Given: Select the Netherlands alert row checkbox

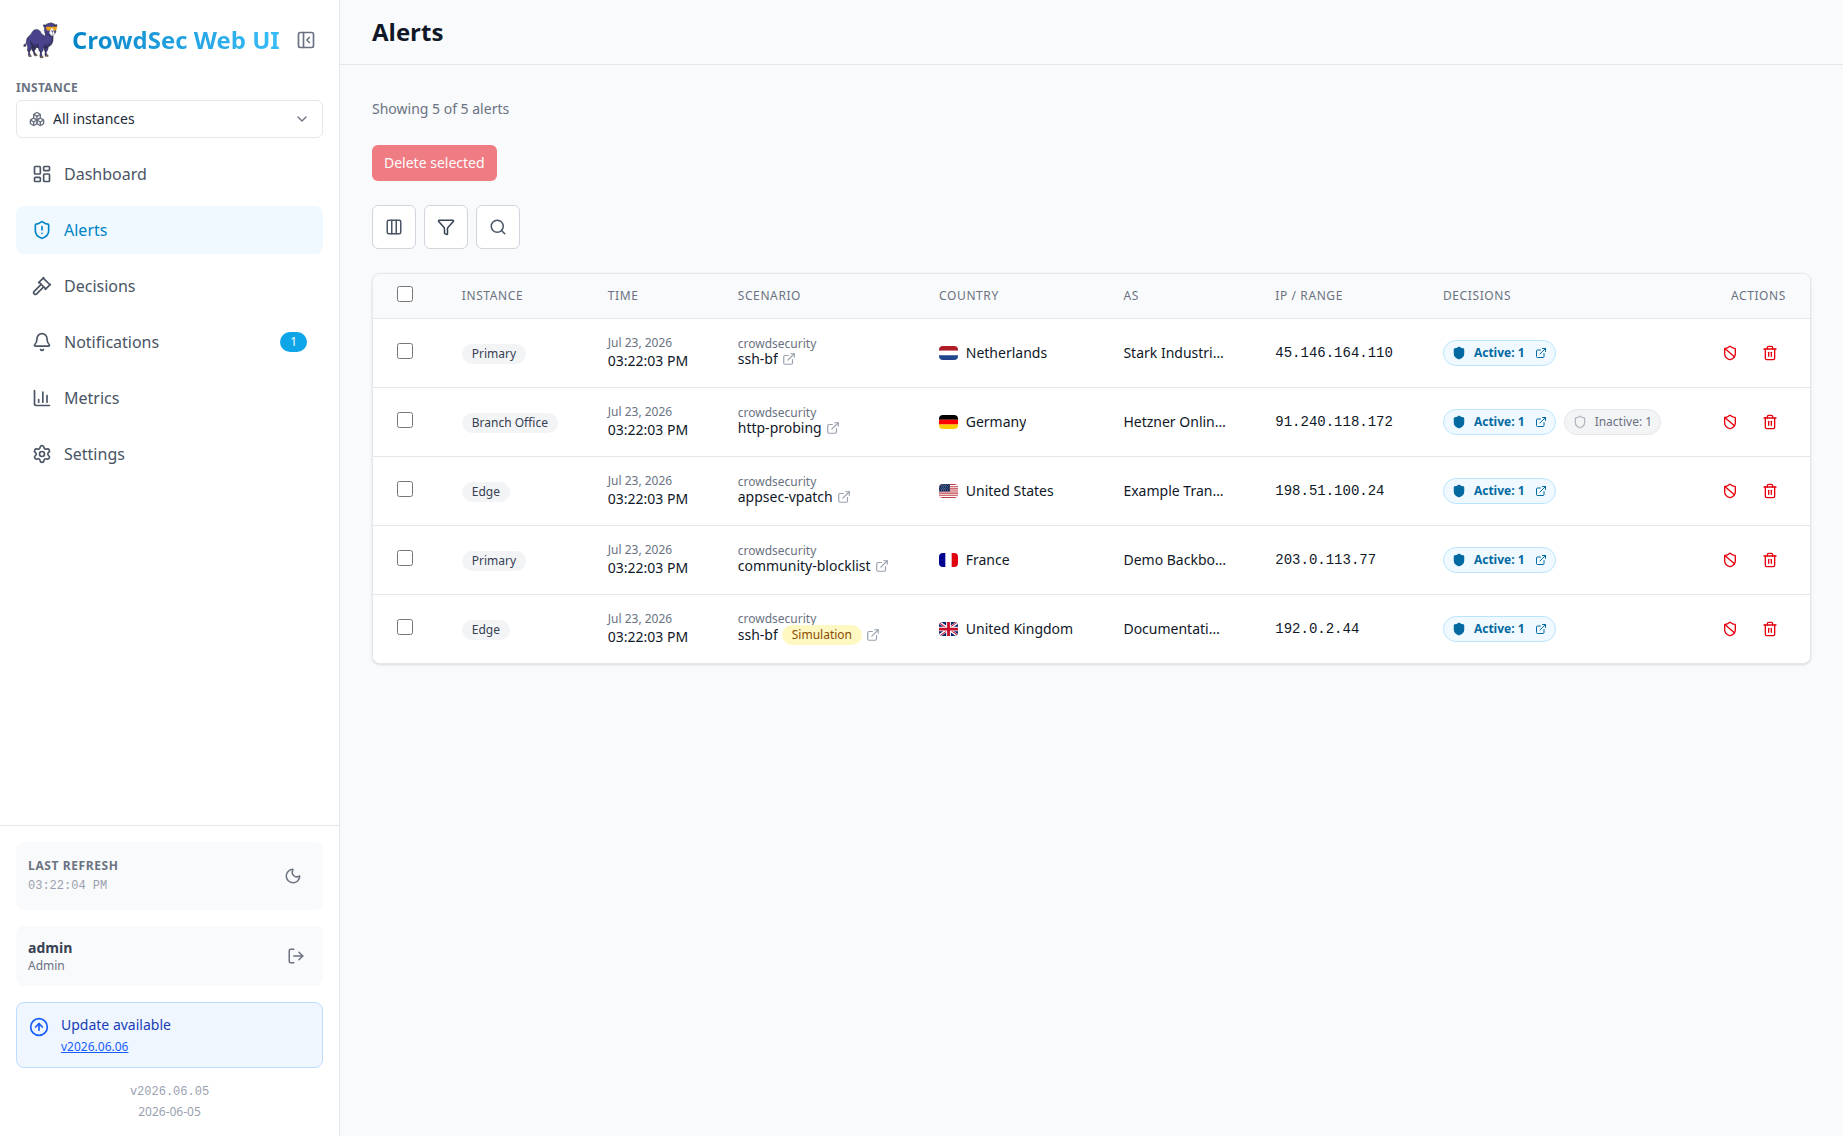Looking at the screenshot, I should [405, 351].
